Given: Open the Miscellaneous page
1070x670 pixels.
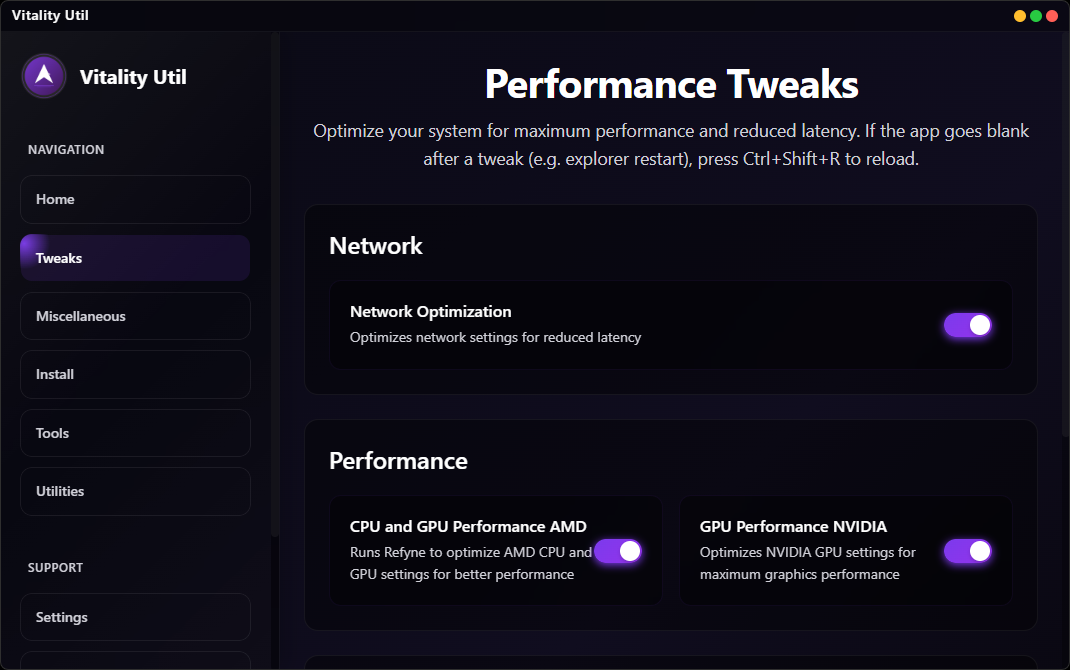Looking at the screenshot, I should (135, 316).
